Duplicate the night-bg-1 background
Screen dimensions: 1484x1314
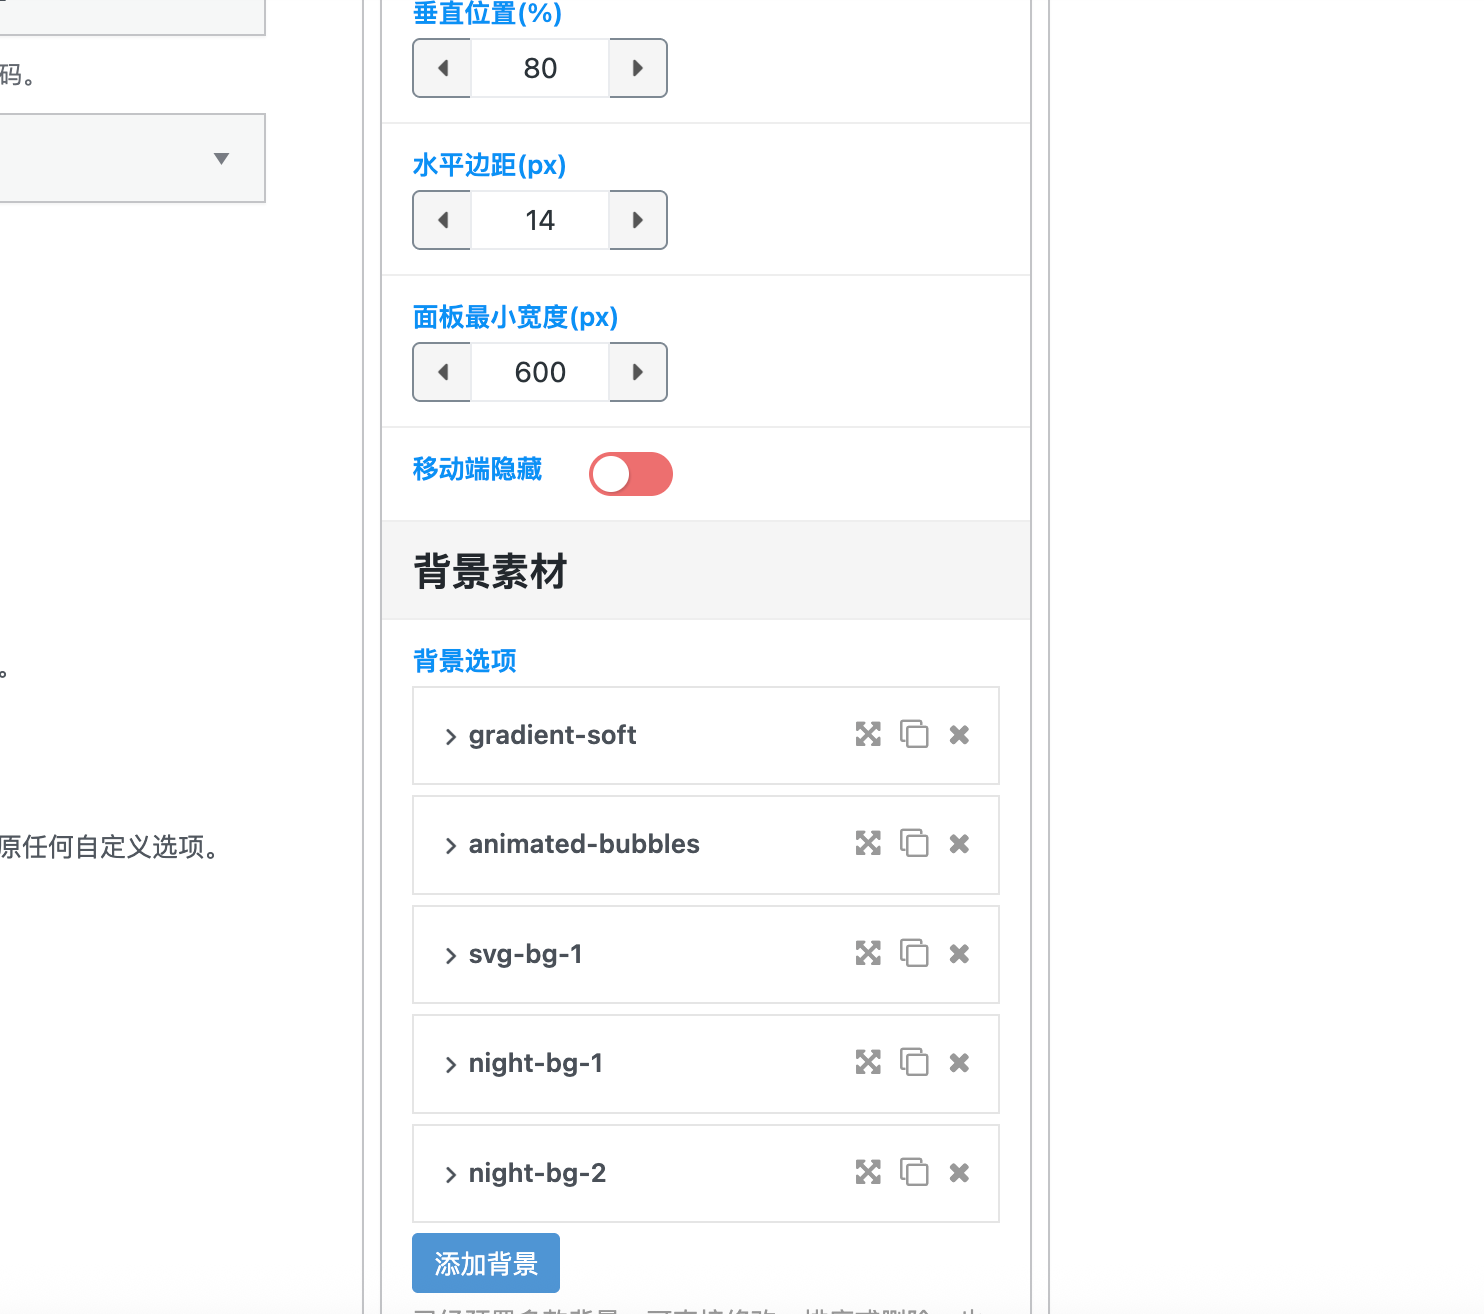coord(914,1062)
